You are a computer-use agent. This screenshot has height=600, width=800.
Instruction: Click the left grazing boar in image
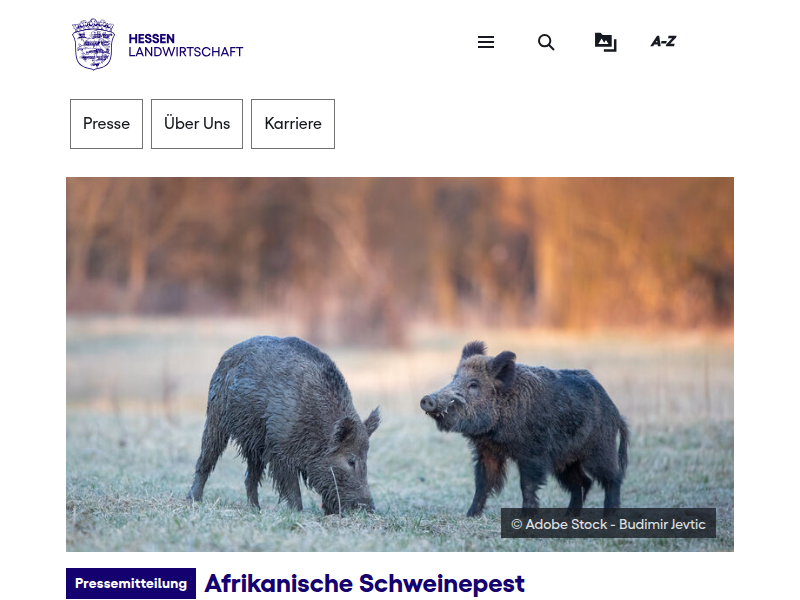pos(286,424)
